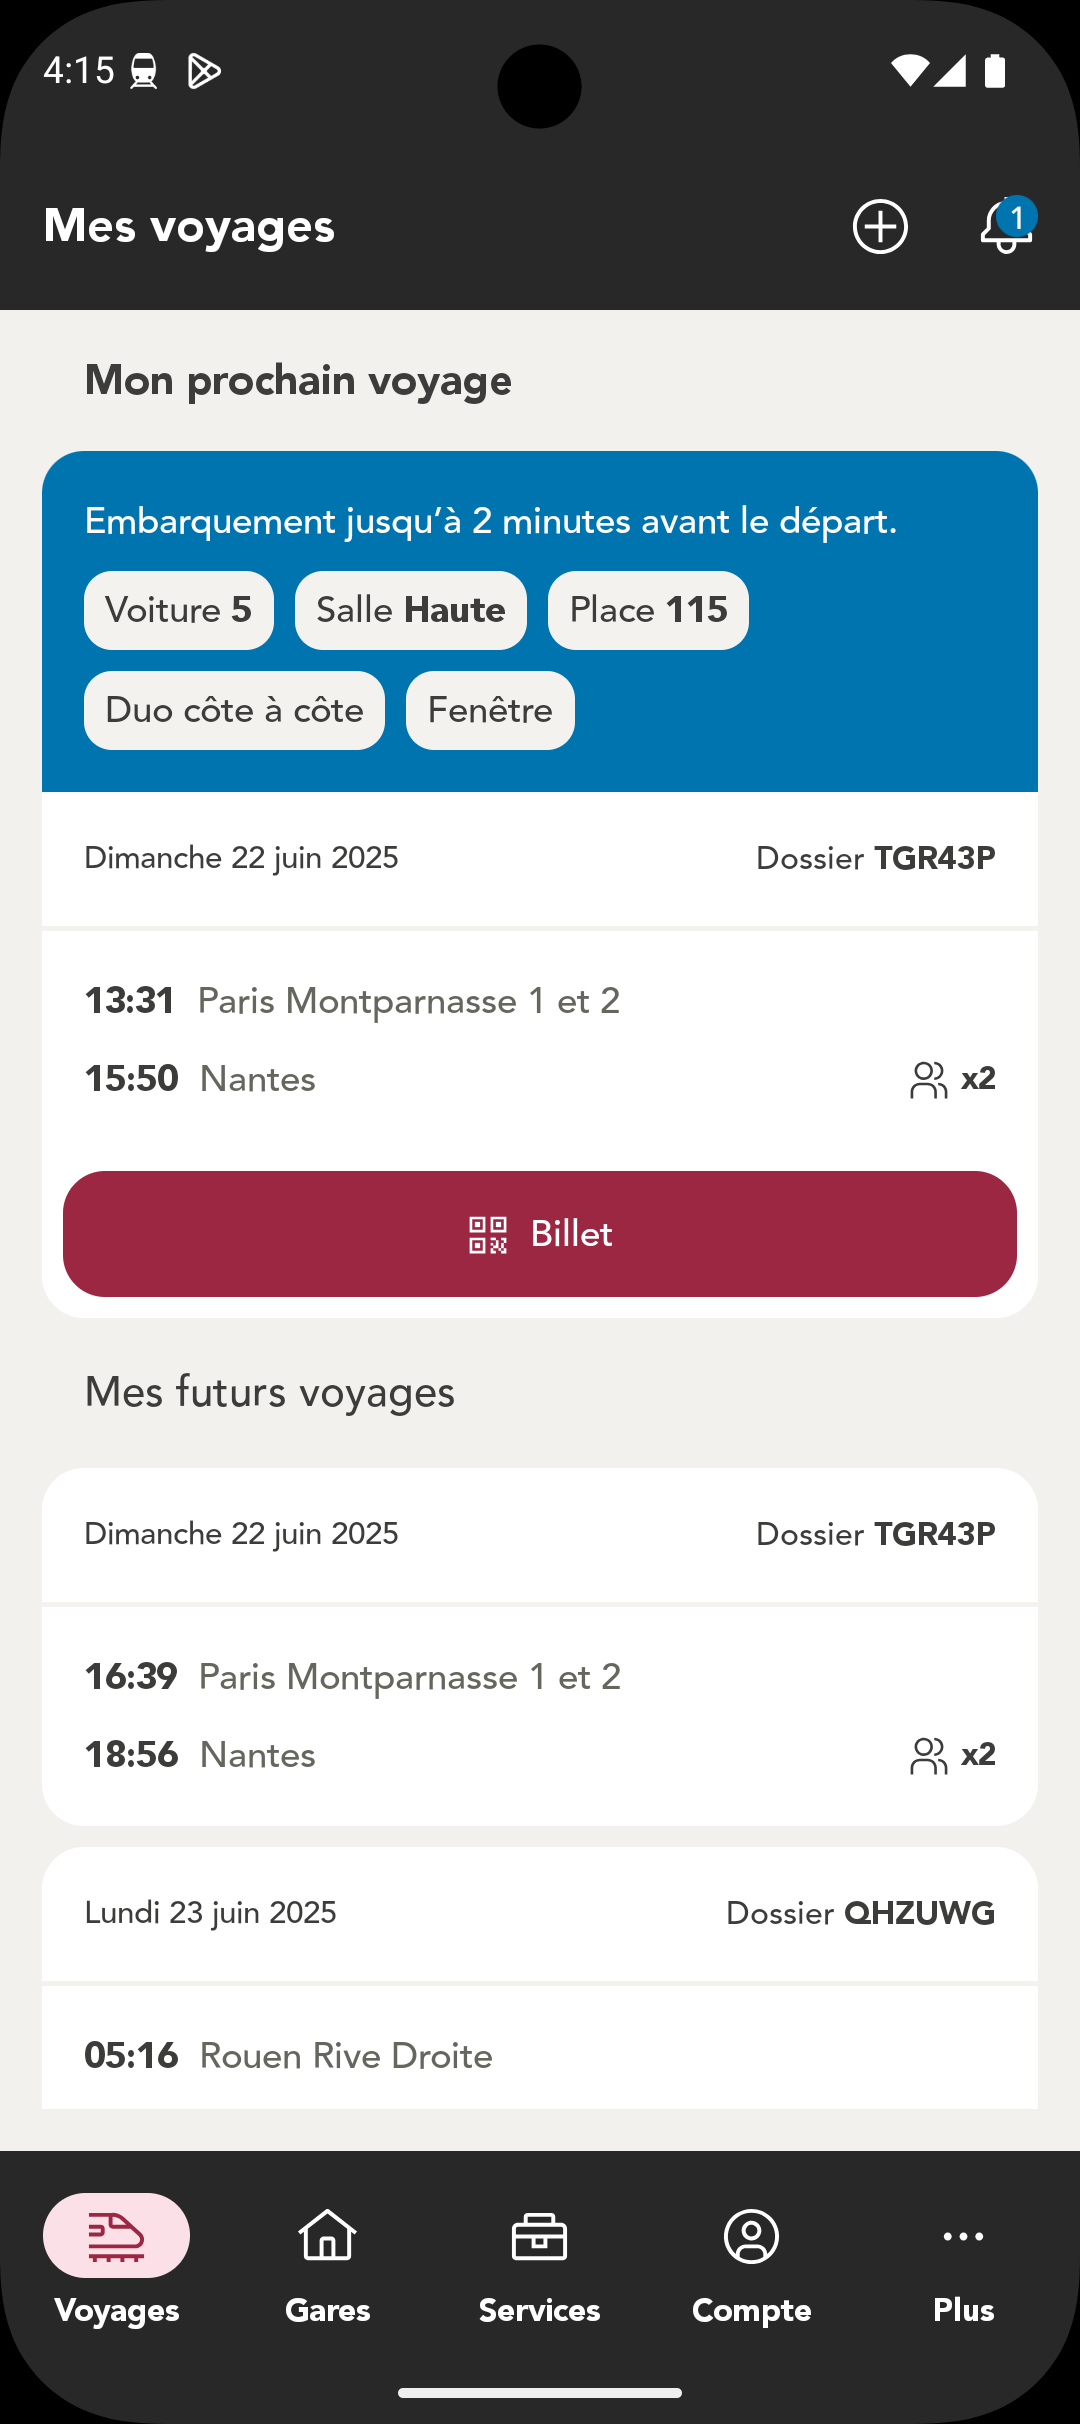Tap the Fenêtre seat chip
Viewport: 1080px width, 2424px height.
click(490, 710)
